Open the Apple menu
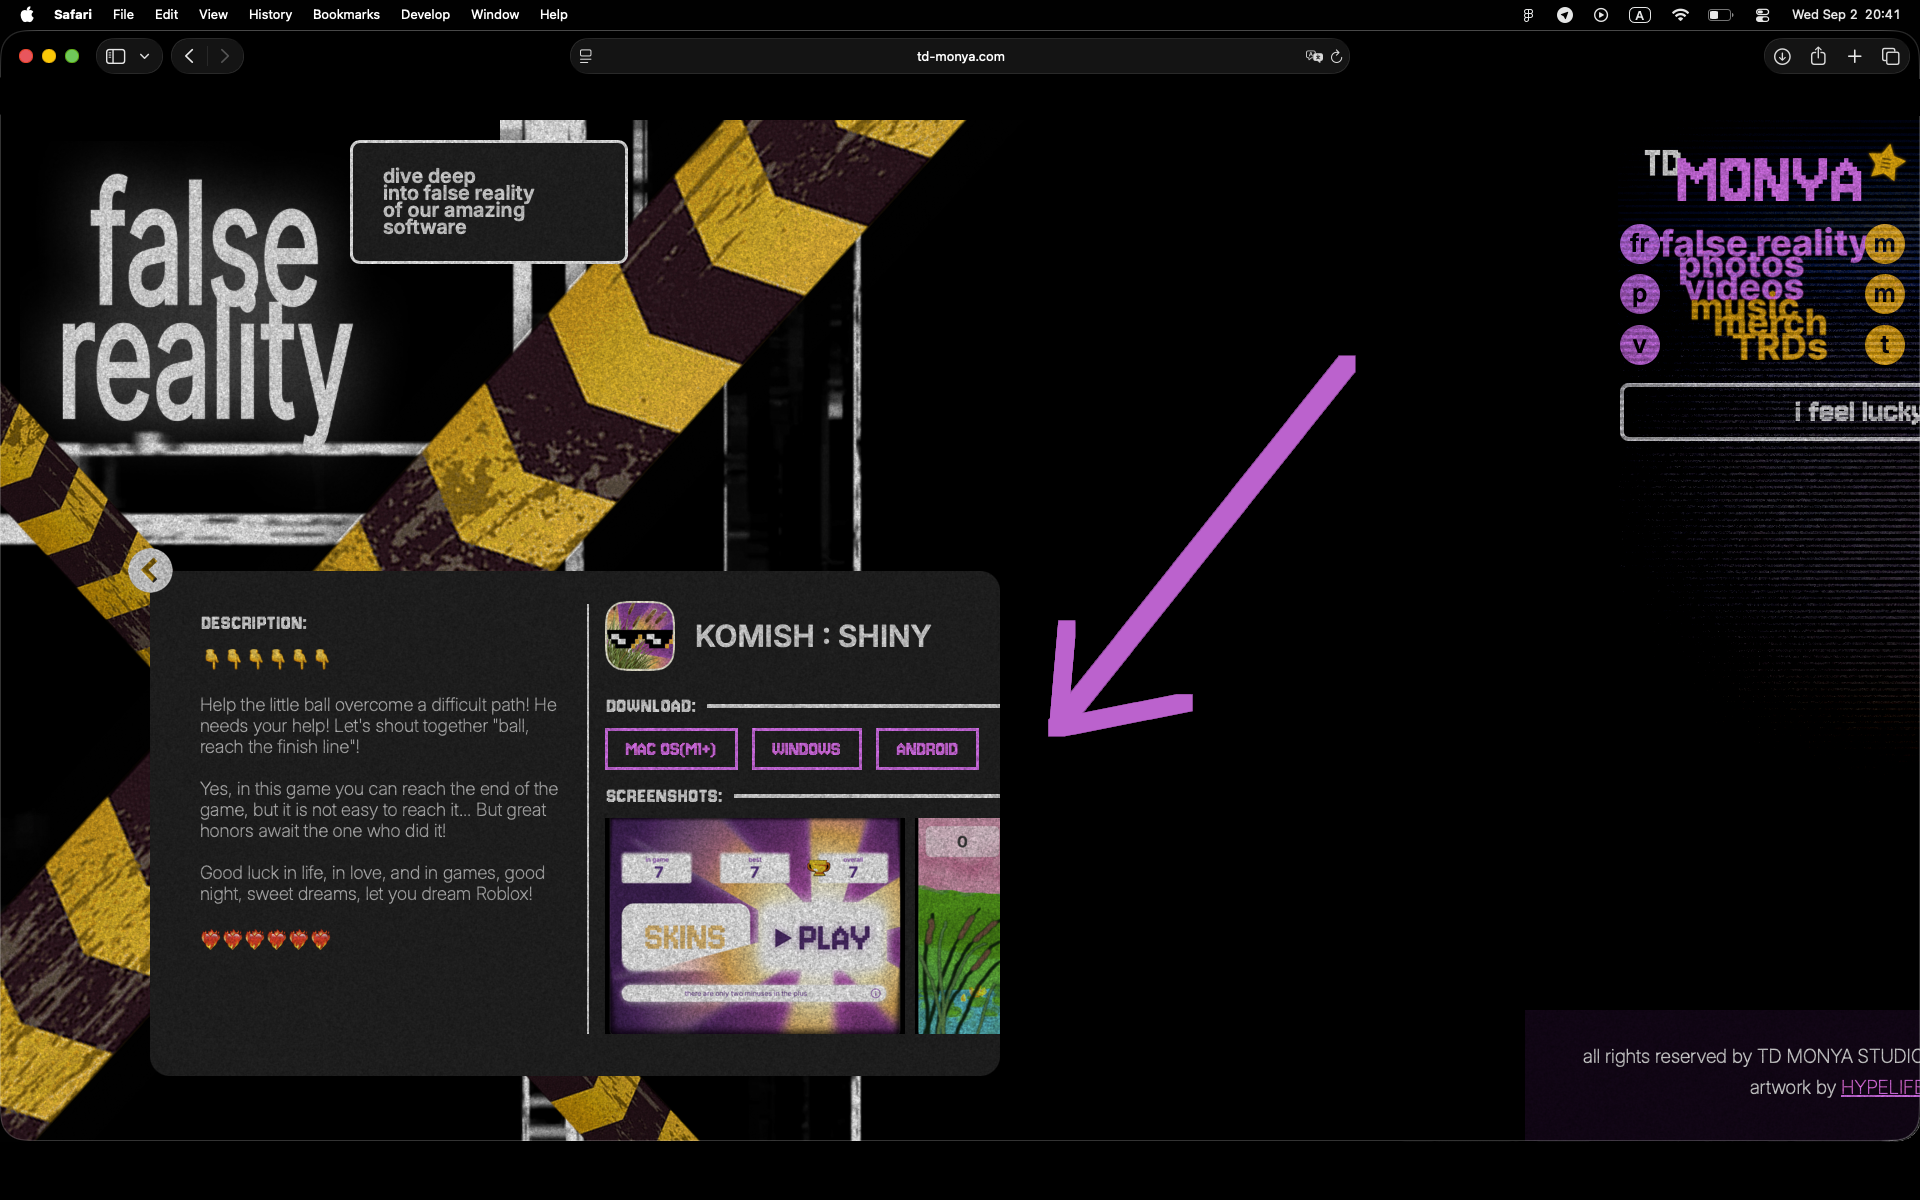Screen dimensions: 1920x1200 [27, 15]
